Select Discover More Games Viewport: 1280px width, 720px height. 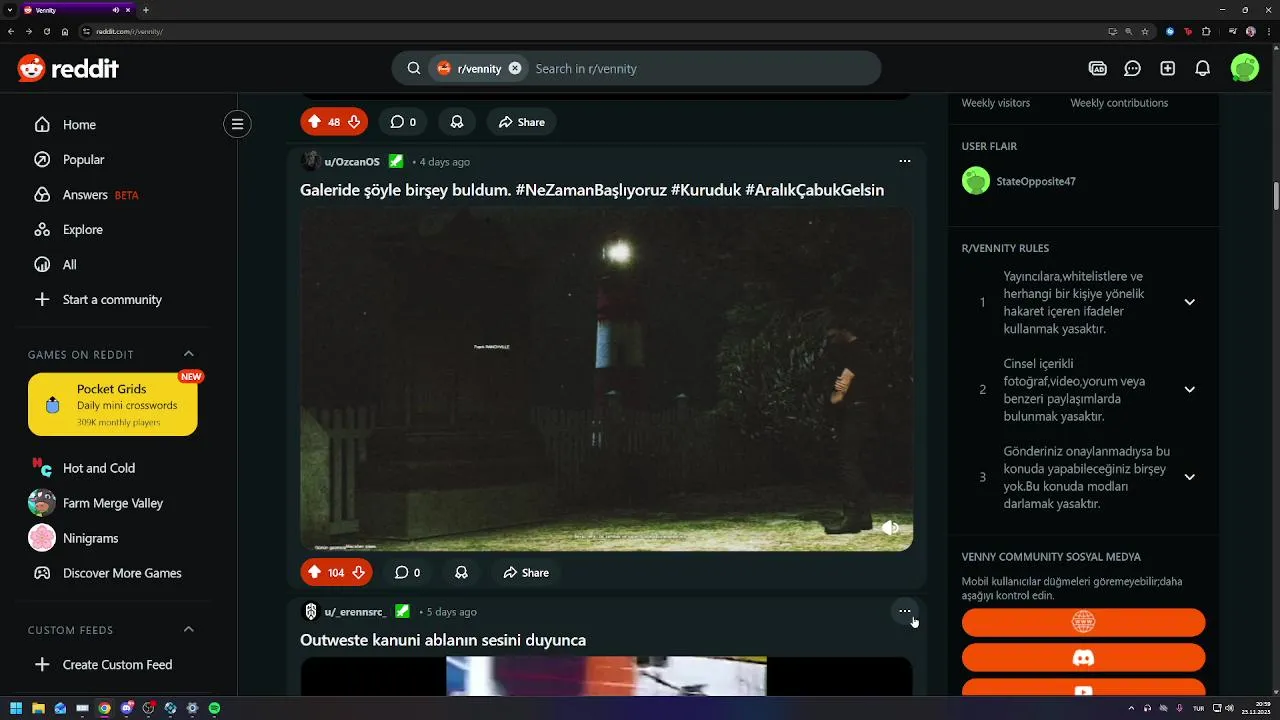click(x=120, y=573)
